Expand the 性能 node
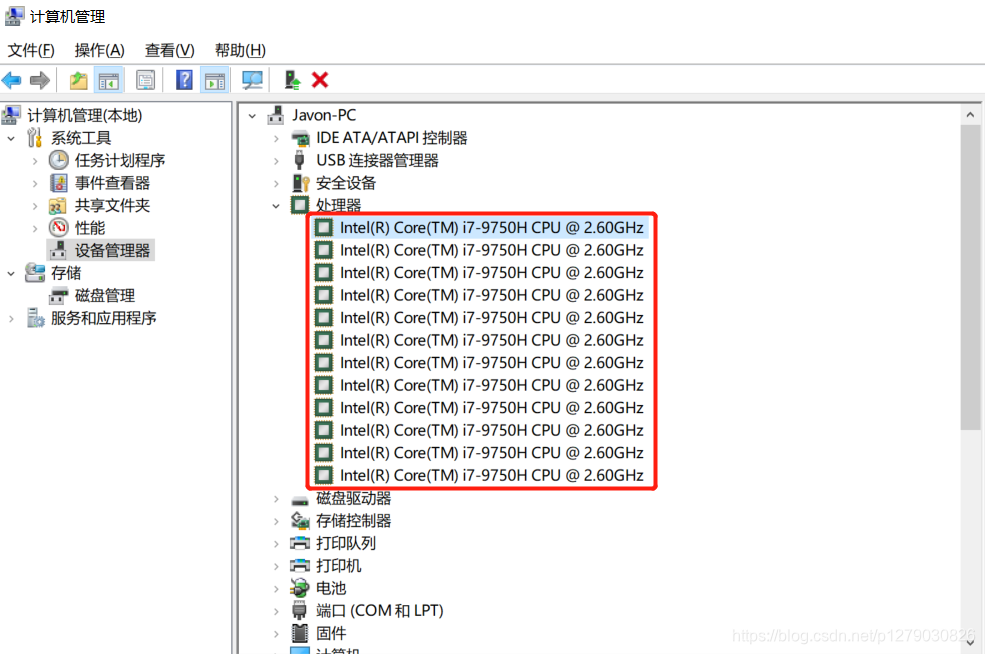The image size is (985, 654). pyautogui.click(x=35, y=228)
